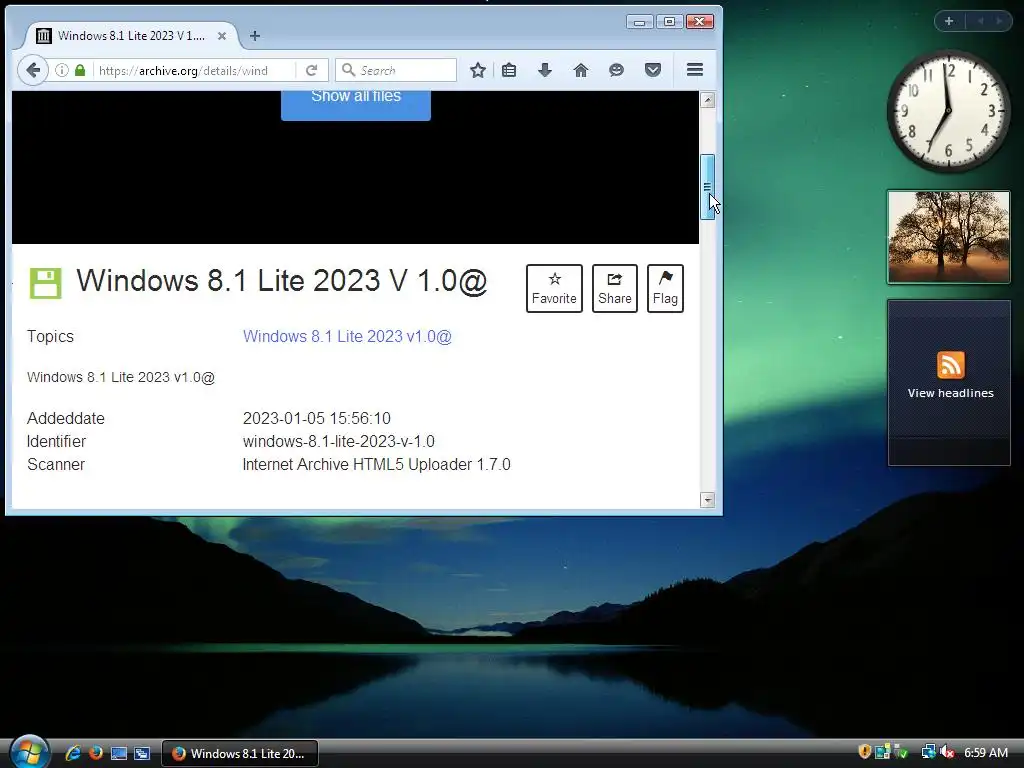This screenshot has width=1024, height=768.
Task: Flag this item with the Flag button
Action: (665, 288)
